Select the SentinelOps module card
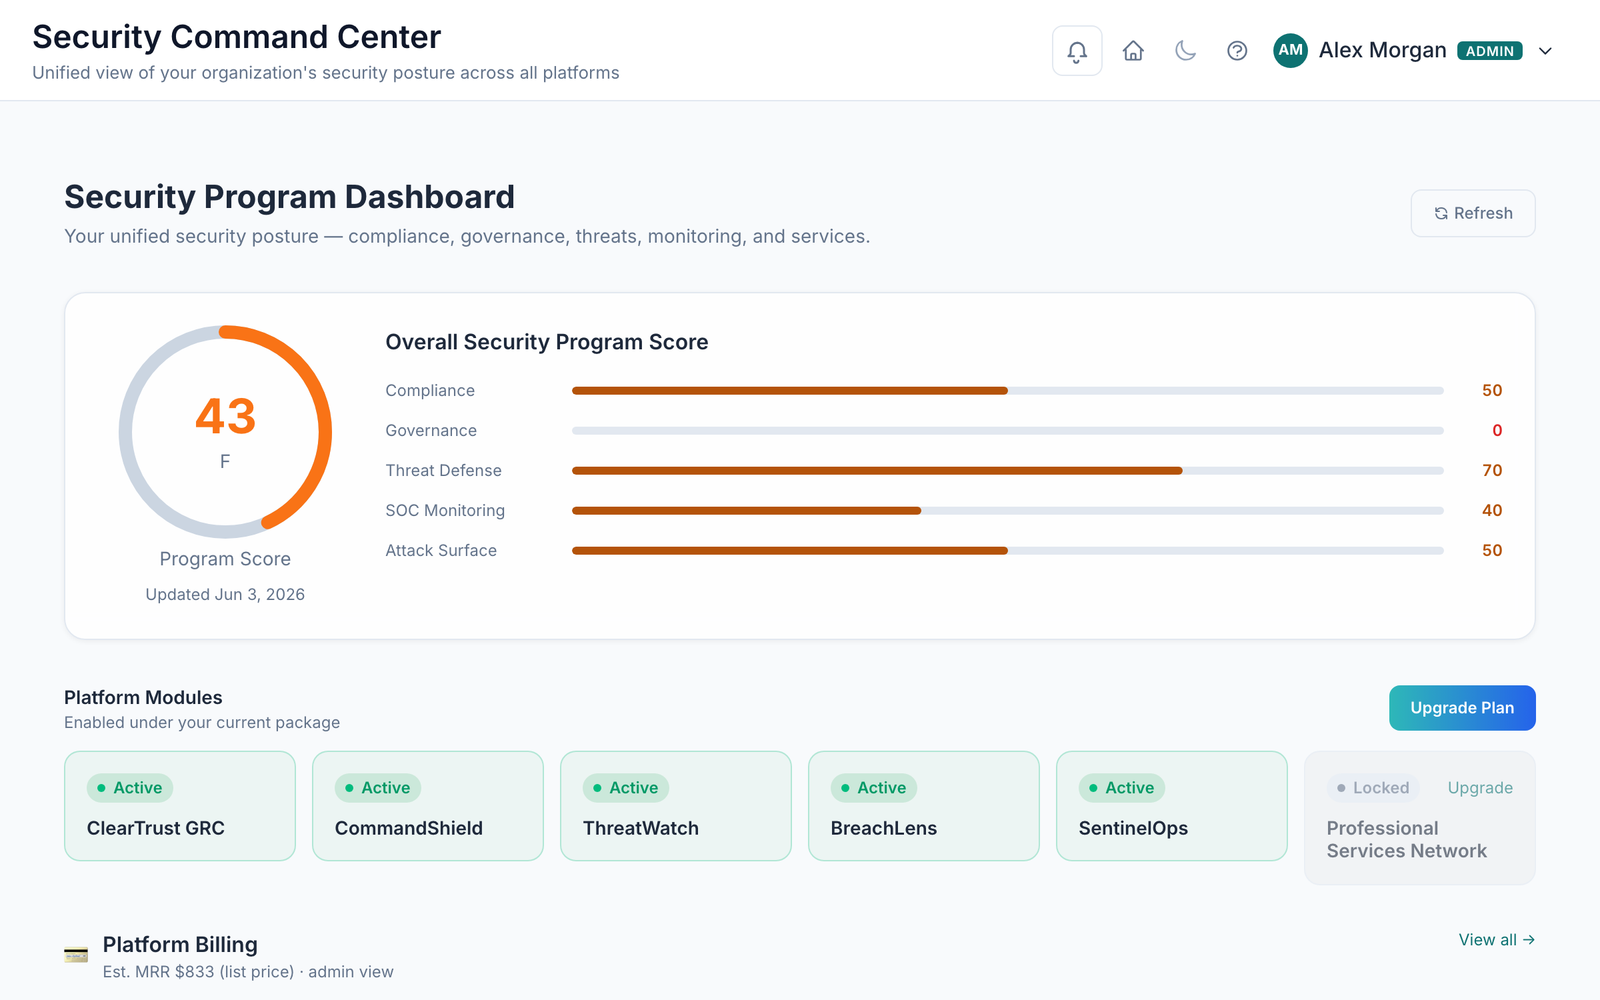1600x1000 pixels. click(1172, 806)
